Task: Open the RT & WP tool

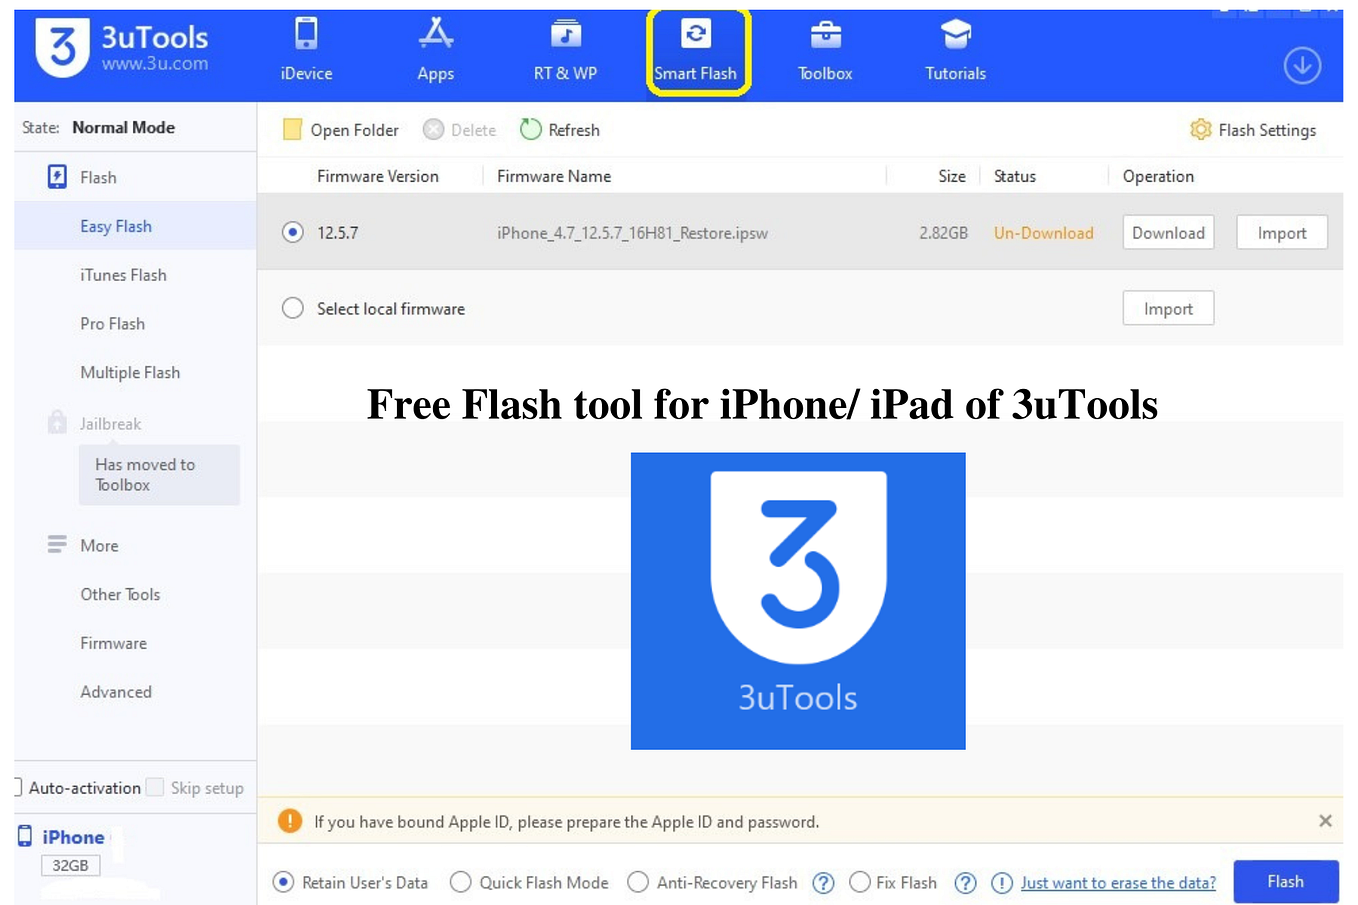Action: [564, 50]
